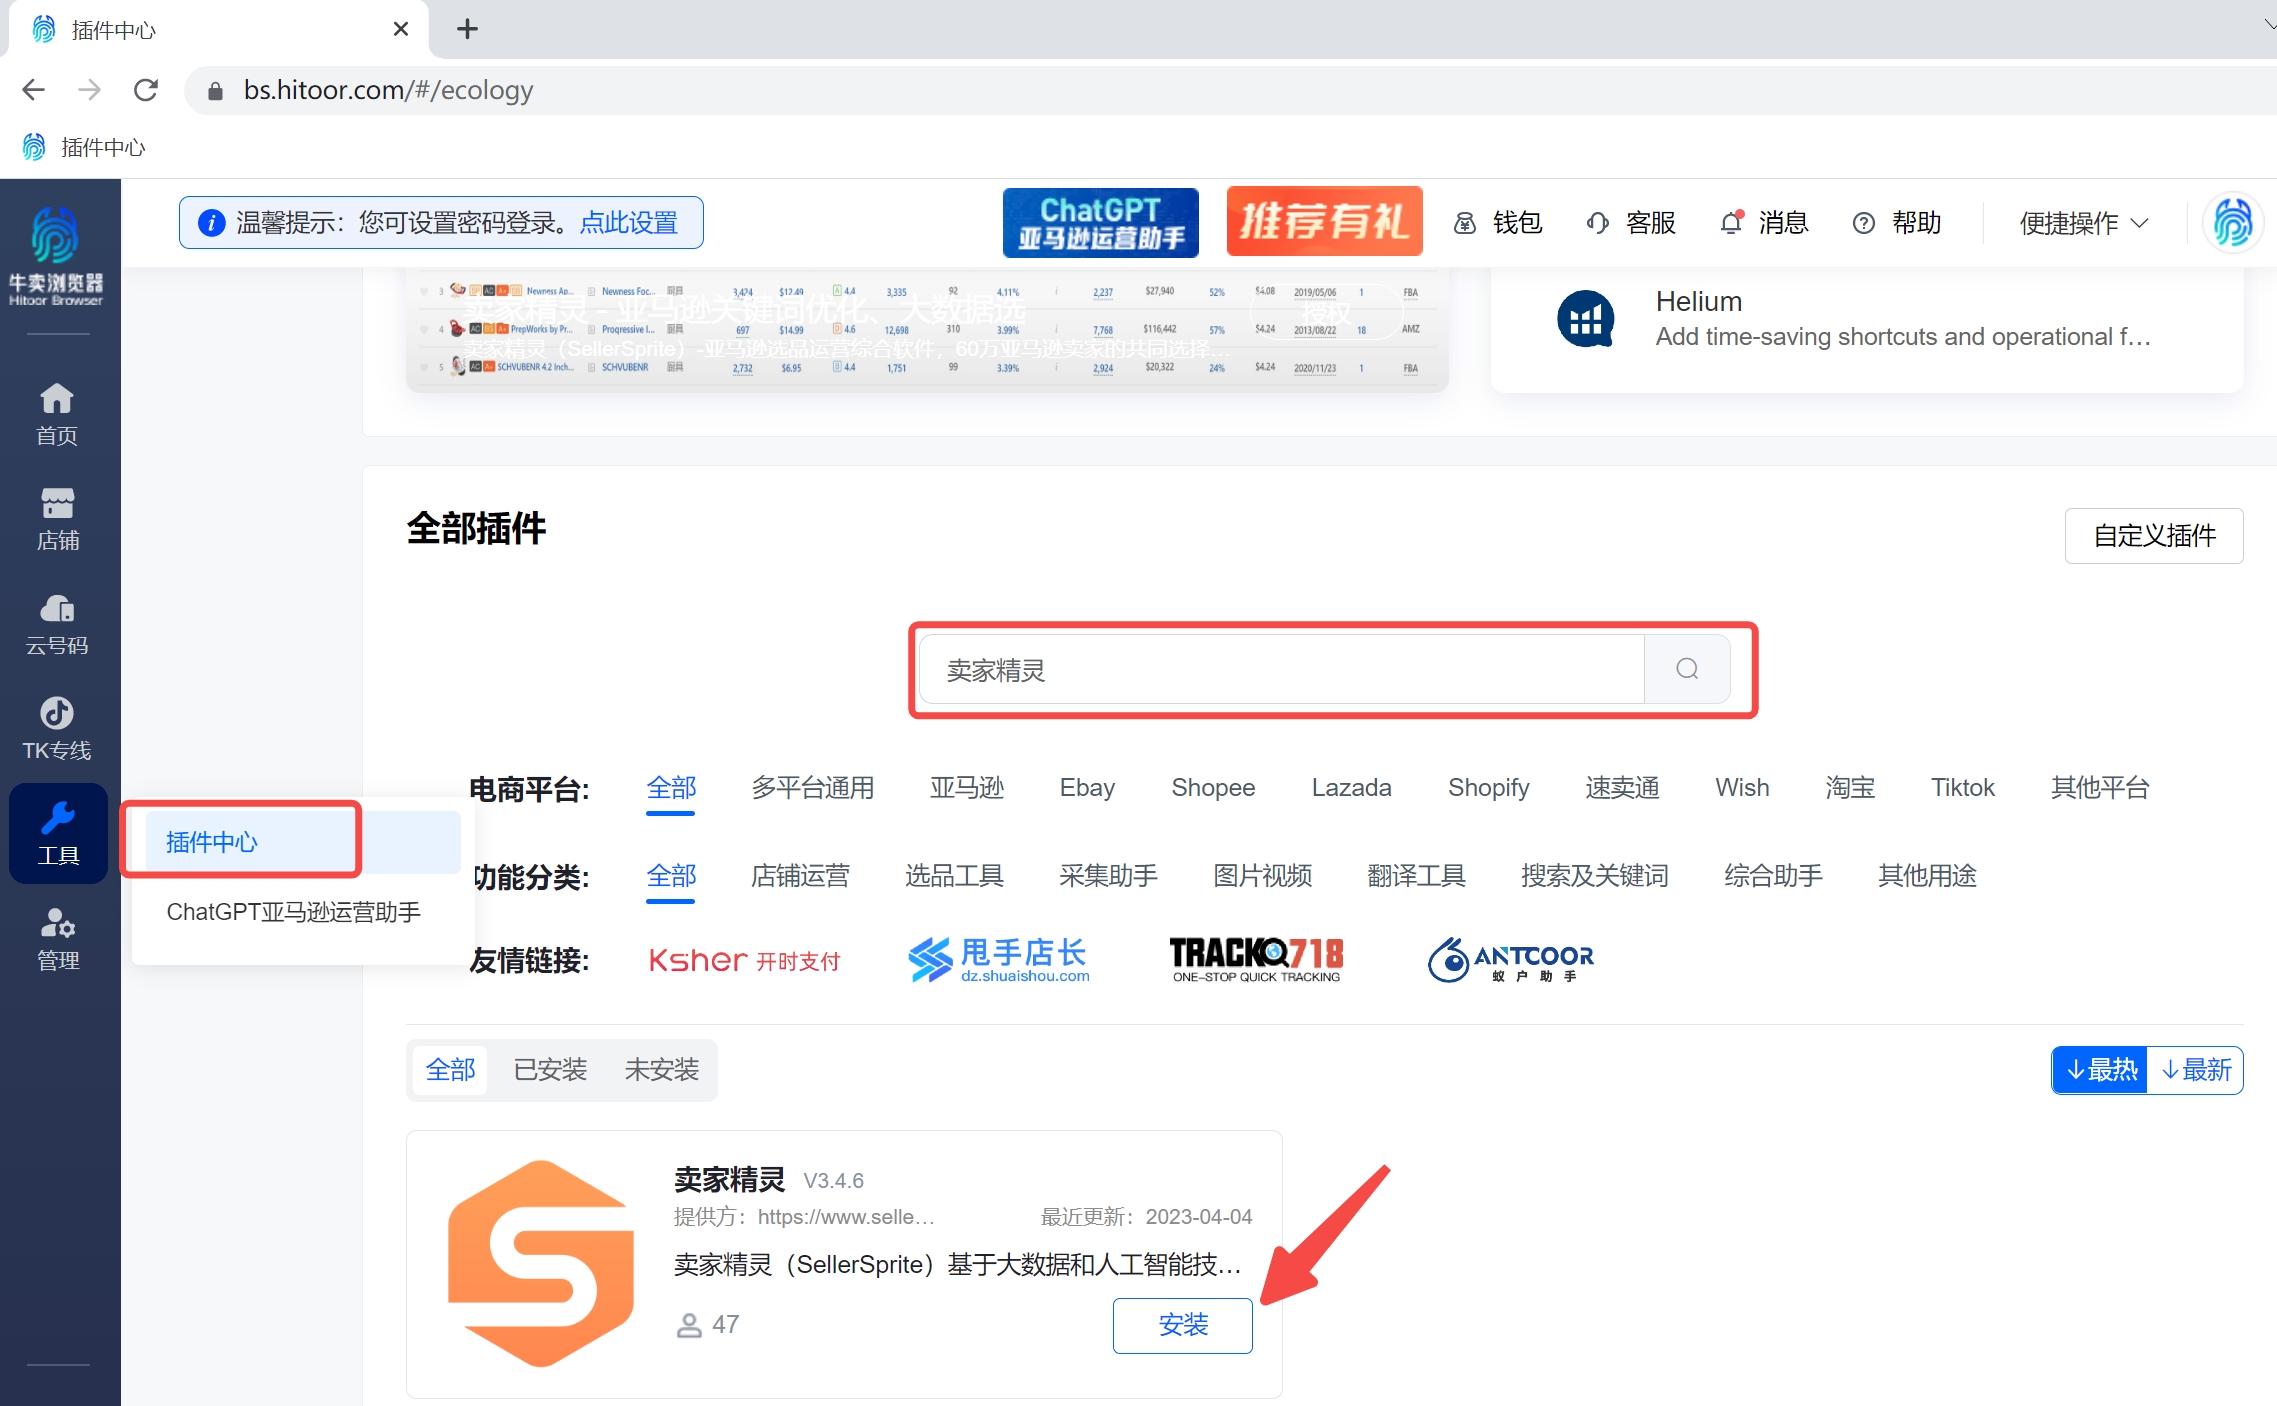Sort plugins by 最新
This screenshot has height=1406, width=2277.
[2195, 1070]
